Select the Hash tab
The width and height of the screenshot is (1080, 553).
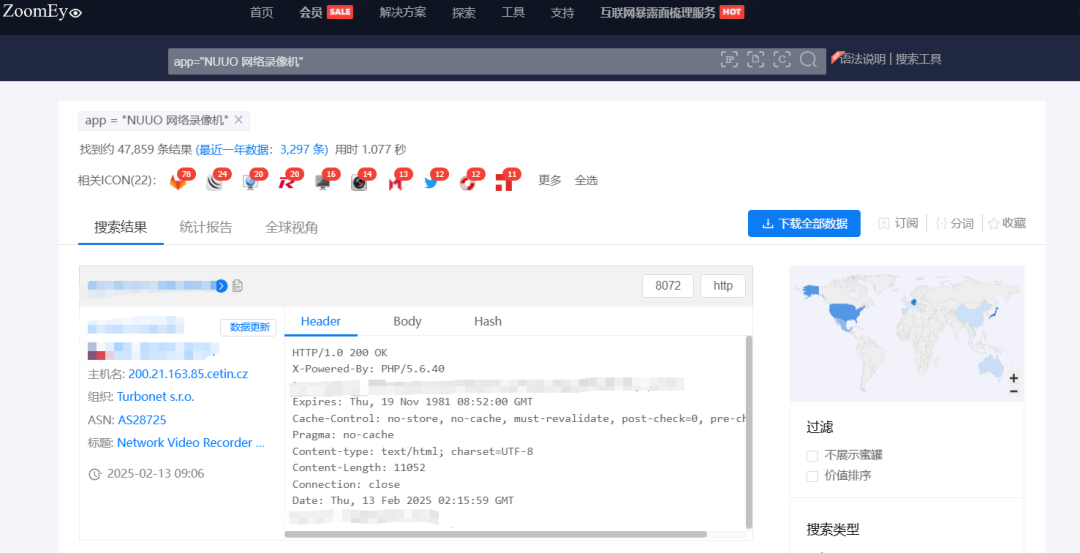(488, 322)
